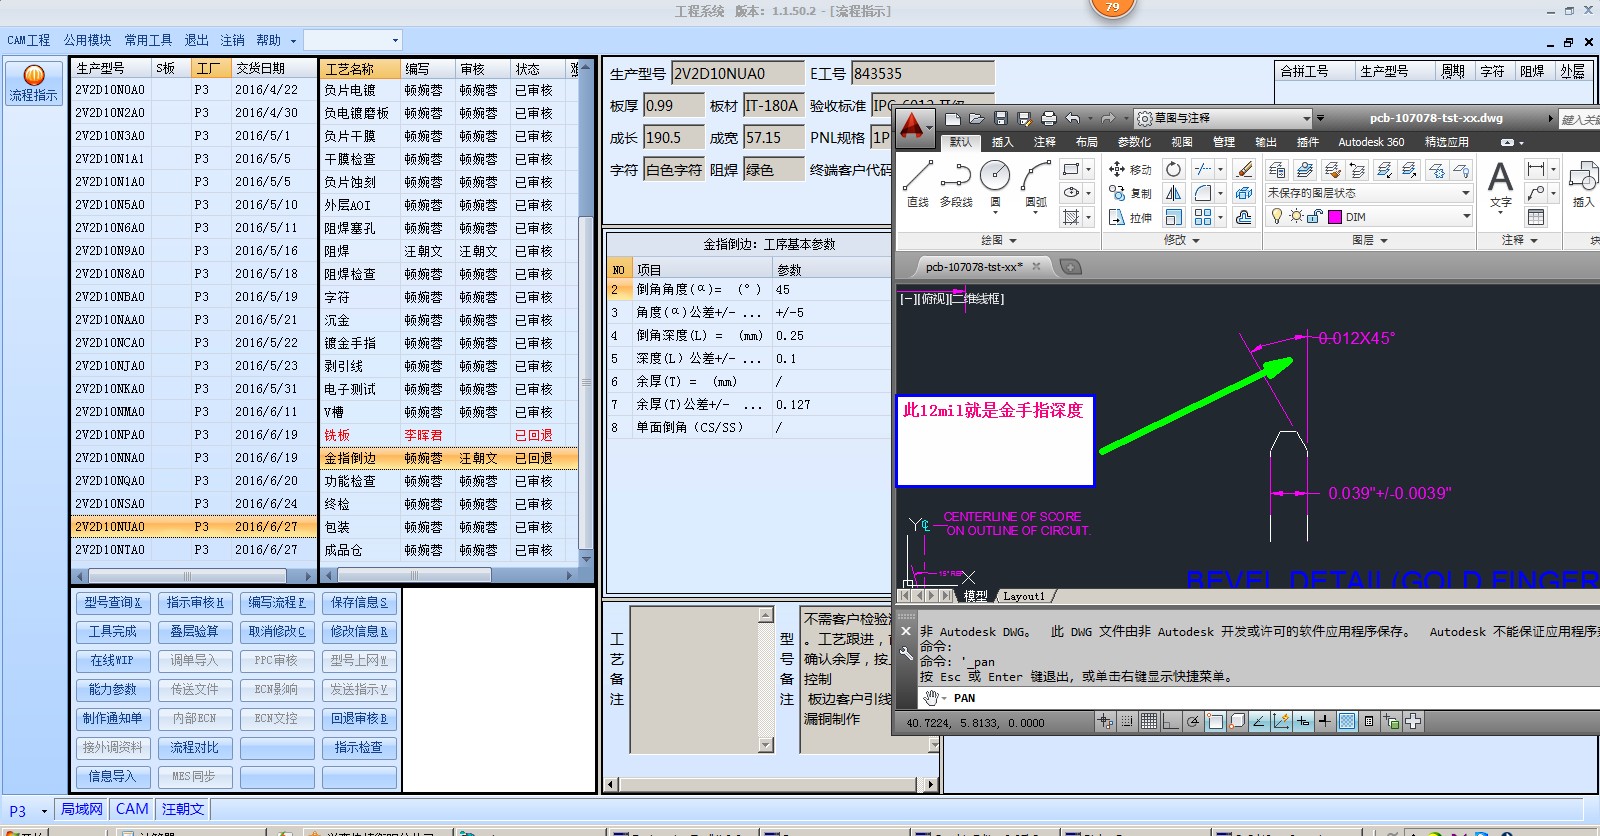
Task: Close the pcb-107078-tst-xx drawing tab
Action: pyautogui.click(x=1037, y=267)
